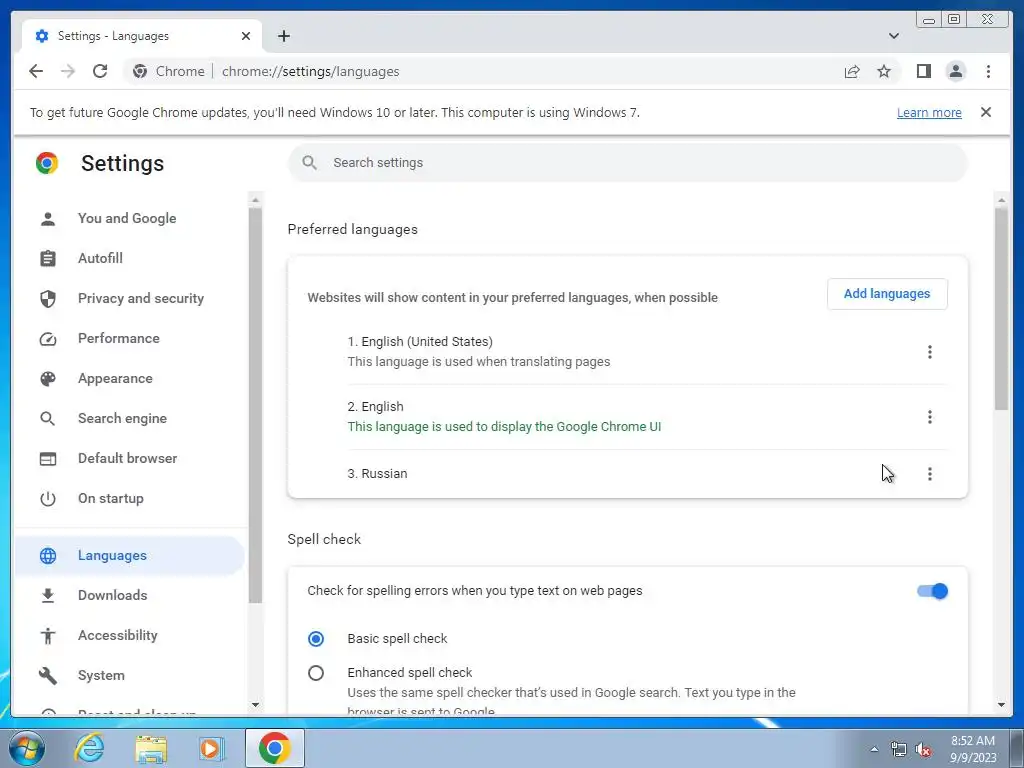Click the person icon beside You and Google
Screen dimensions: 1024x768
48,219
